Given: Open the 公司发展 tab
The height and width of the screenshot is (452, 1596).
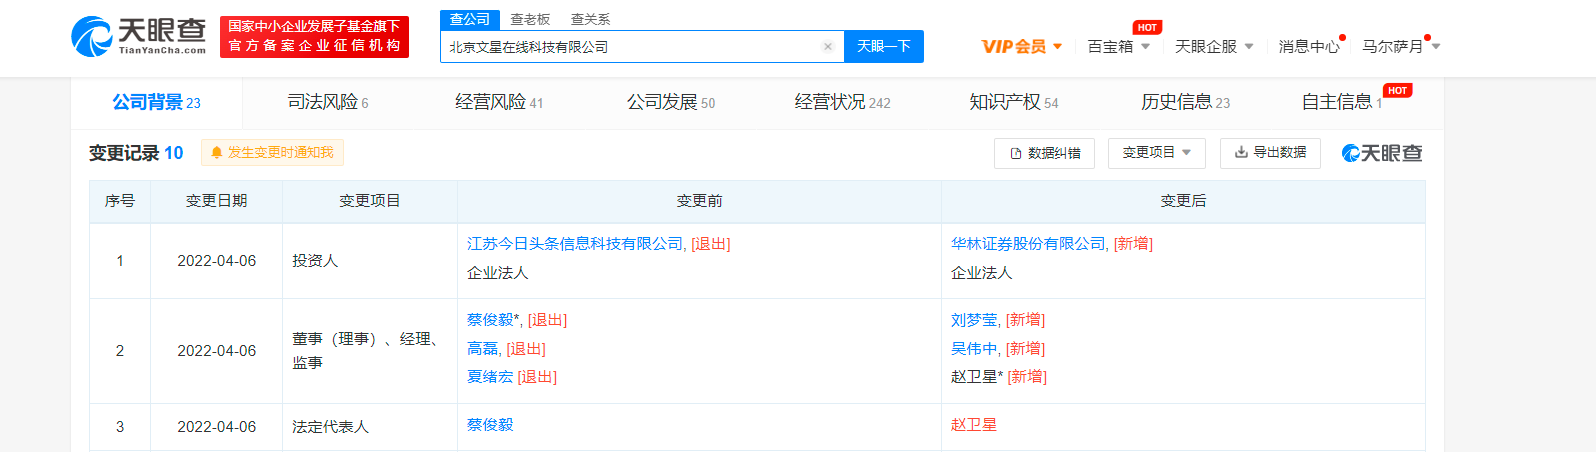Looking at the screenshot, I should 671,102.
